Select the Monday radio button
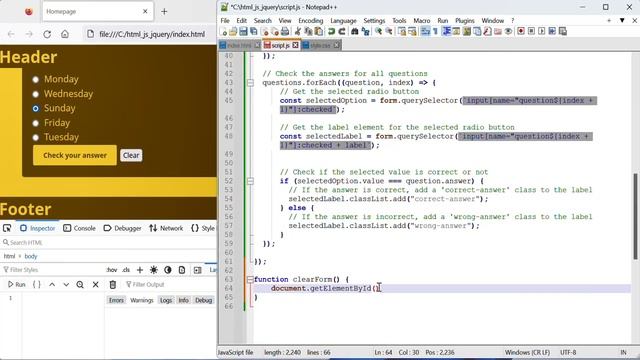The image size is (640, 360). click(x=36, y=79)
